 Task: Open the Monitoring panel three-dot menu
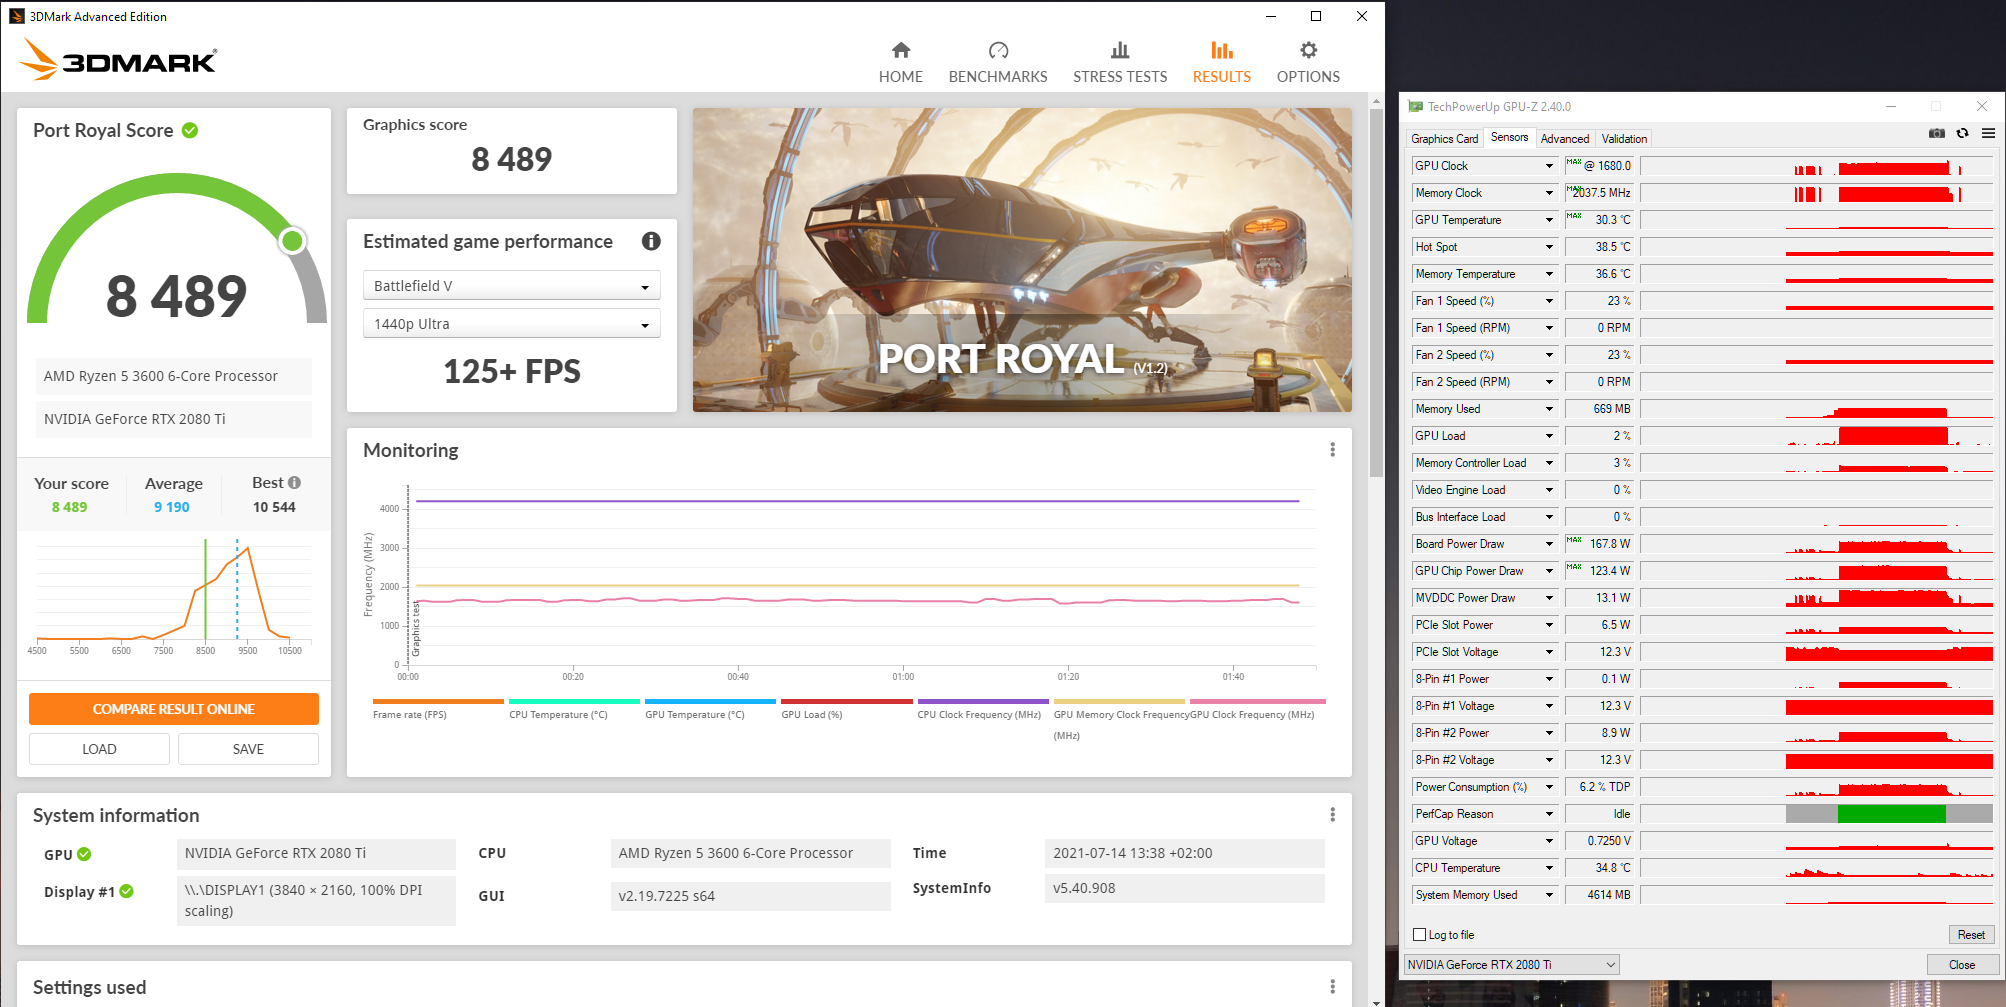click(x=1332, y=450)
